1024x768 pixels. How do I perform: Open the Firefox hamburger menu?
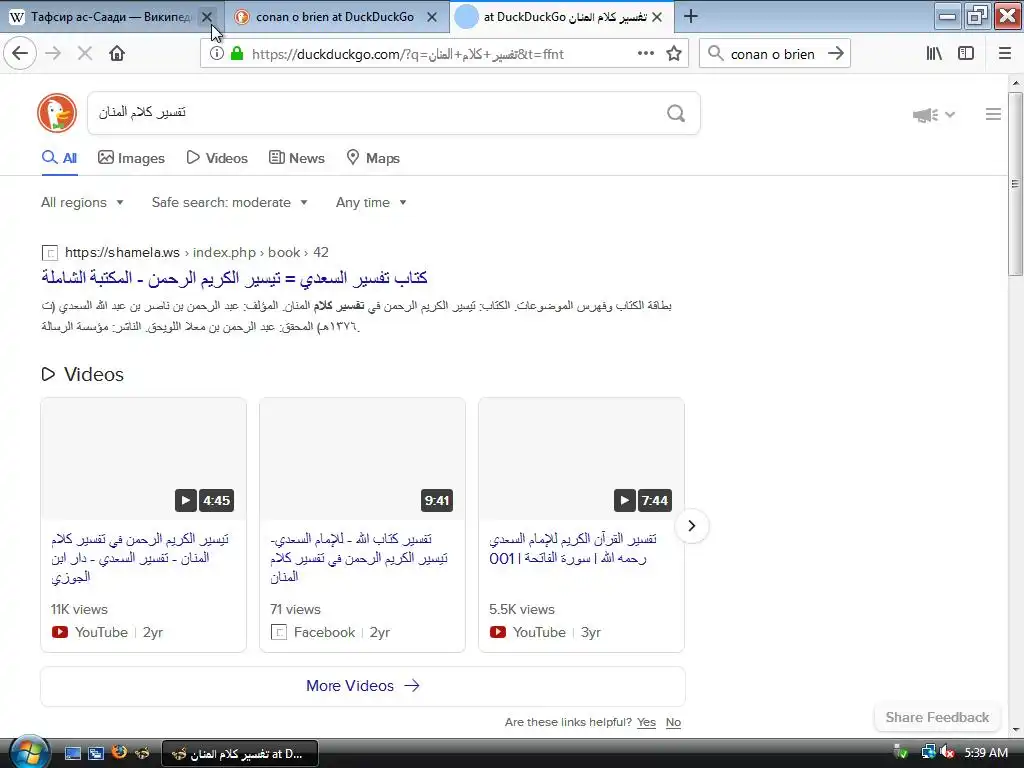coord(1004,54)
